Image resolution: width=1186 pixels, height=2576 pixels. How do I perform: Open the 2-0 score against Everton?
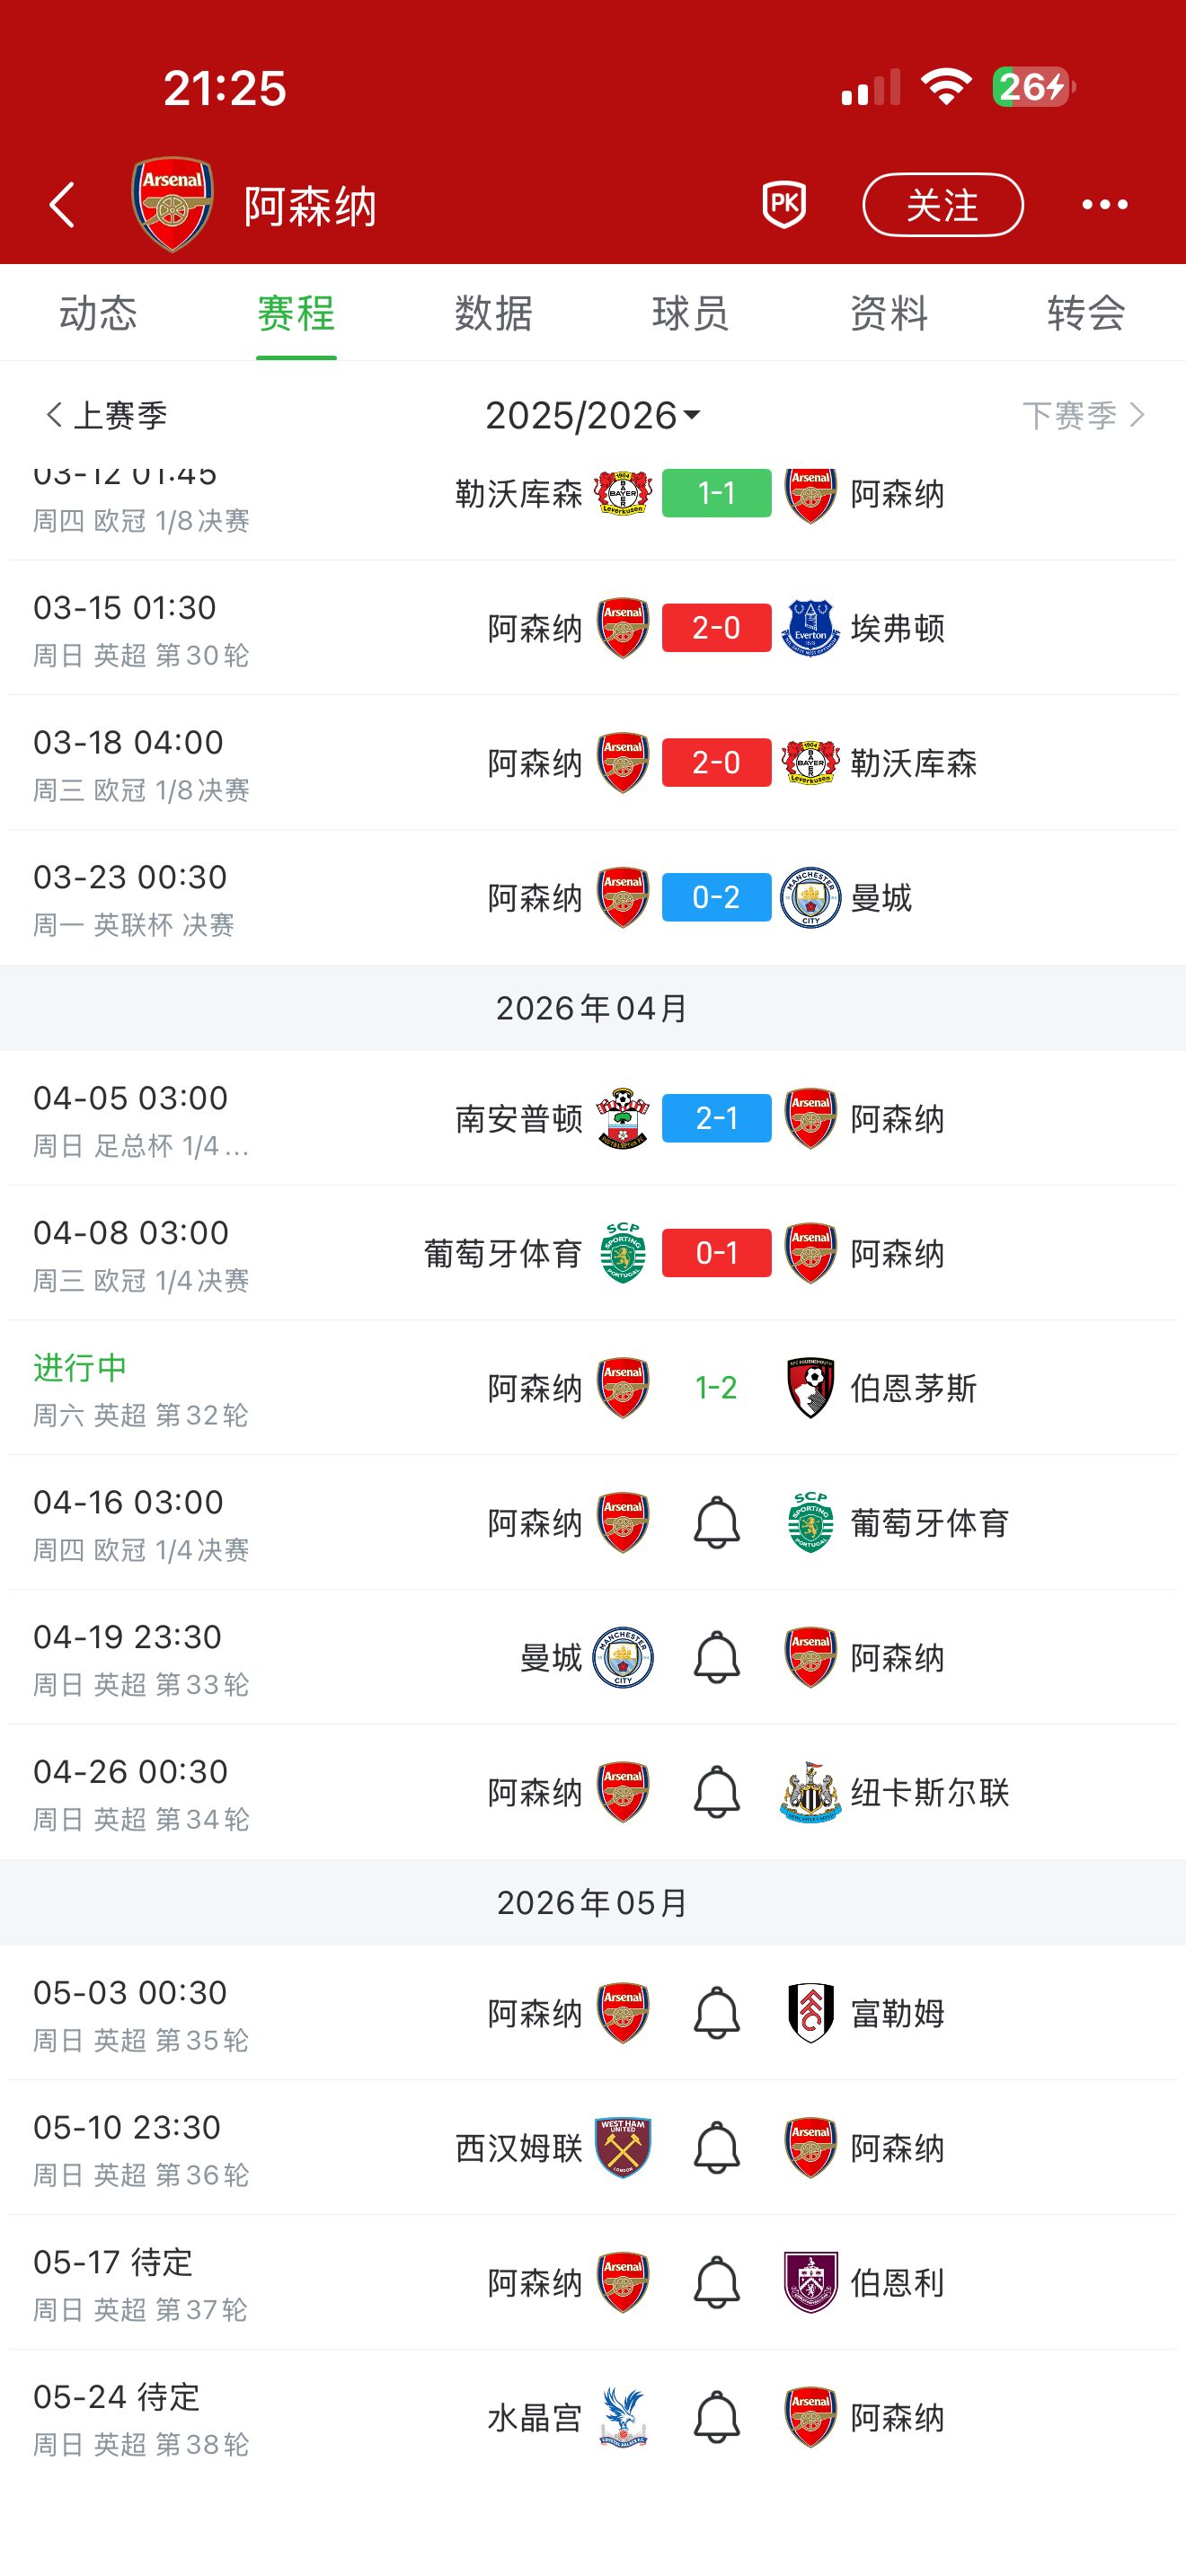(x=716, y=628)
